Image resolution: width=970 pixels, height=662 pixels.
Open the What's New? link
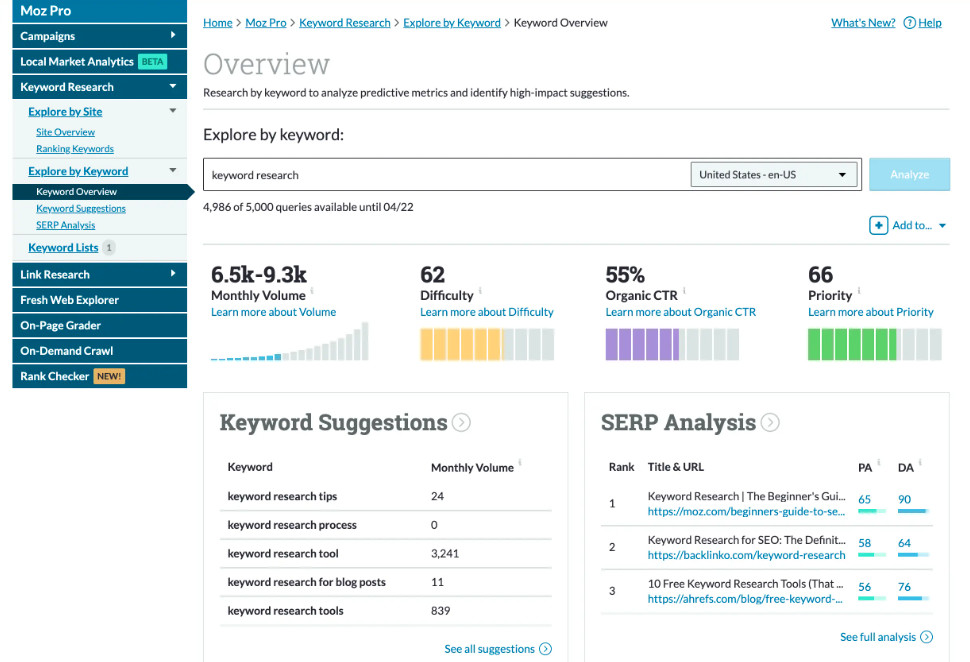(863, 23)
